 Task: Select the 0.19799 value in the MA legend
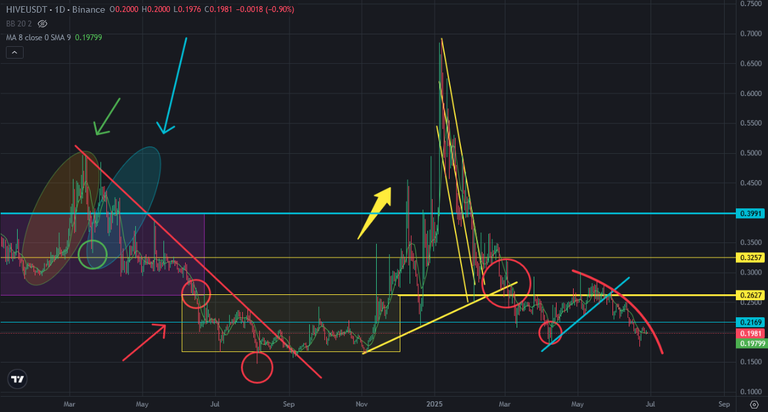89,37
